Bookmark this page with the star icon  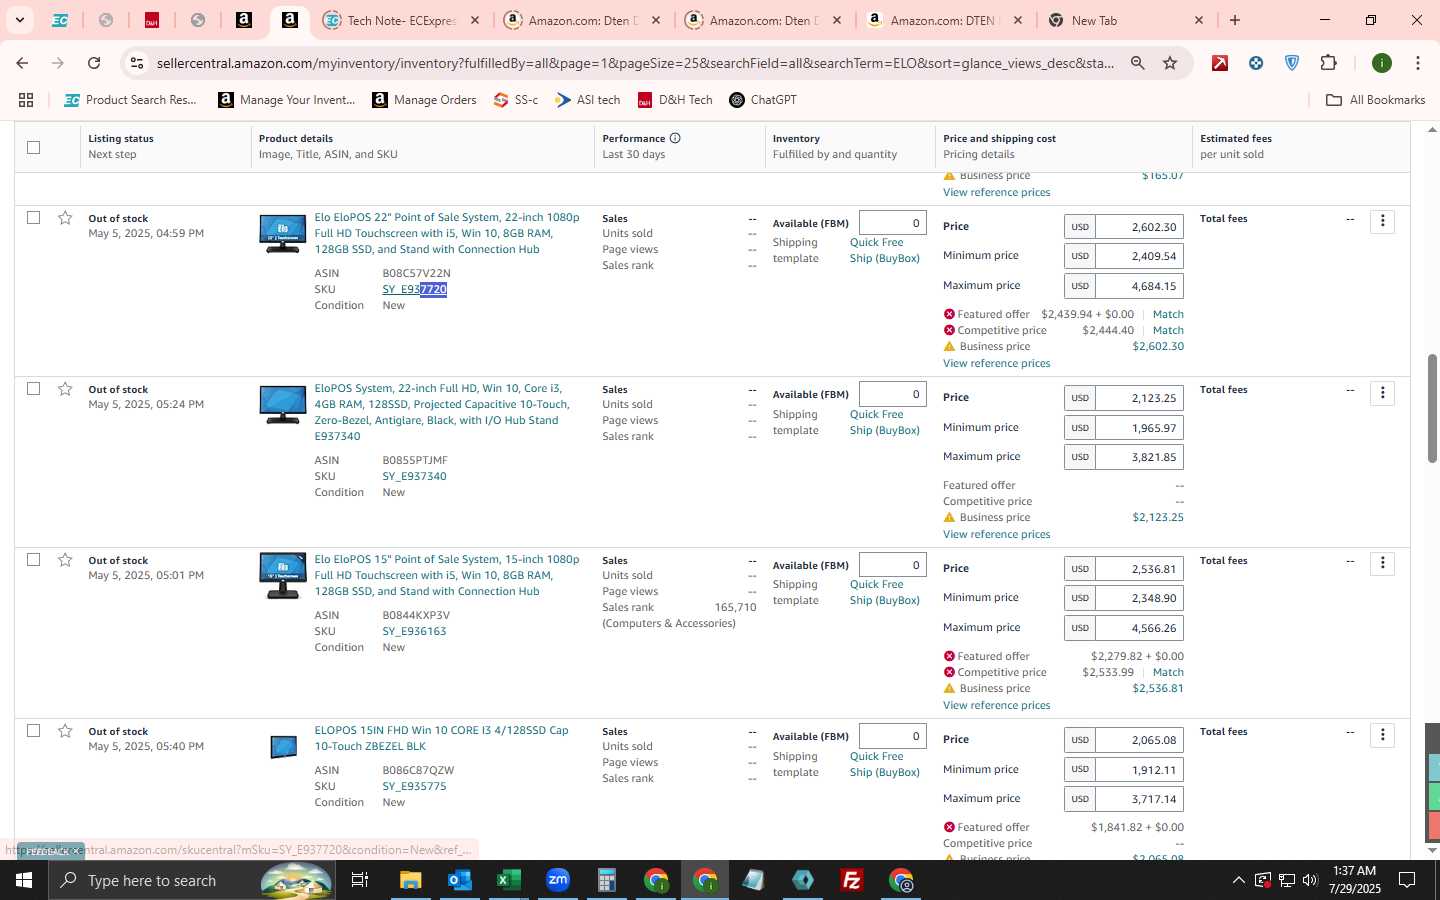[x=1170, y=63]
